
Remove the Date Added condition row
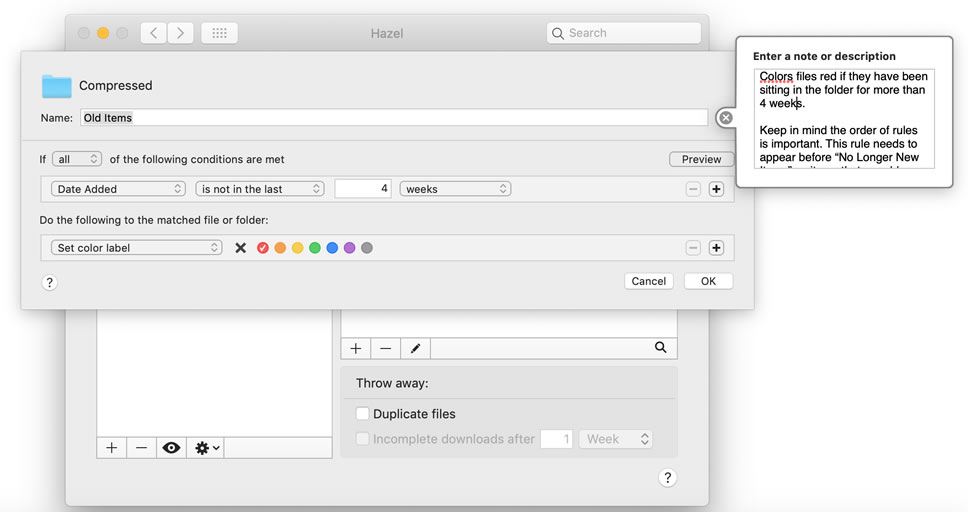tap(693, 189)
